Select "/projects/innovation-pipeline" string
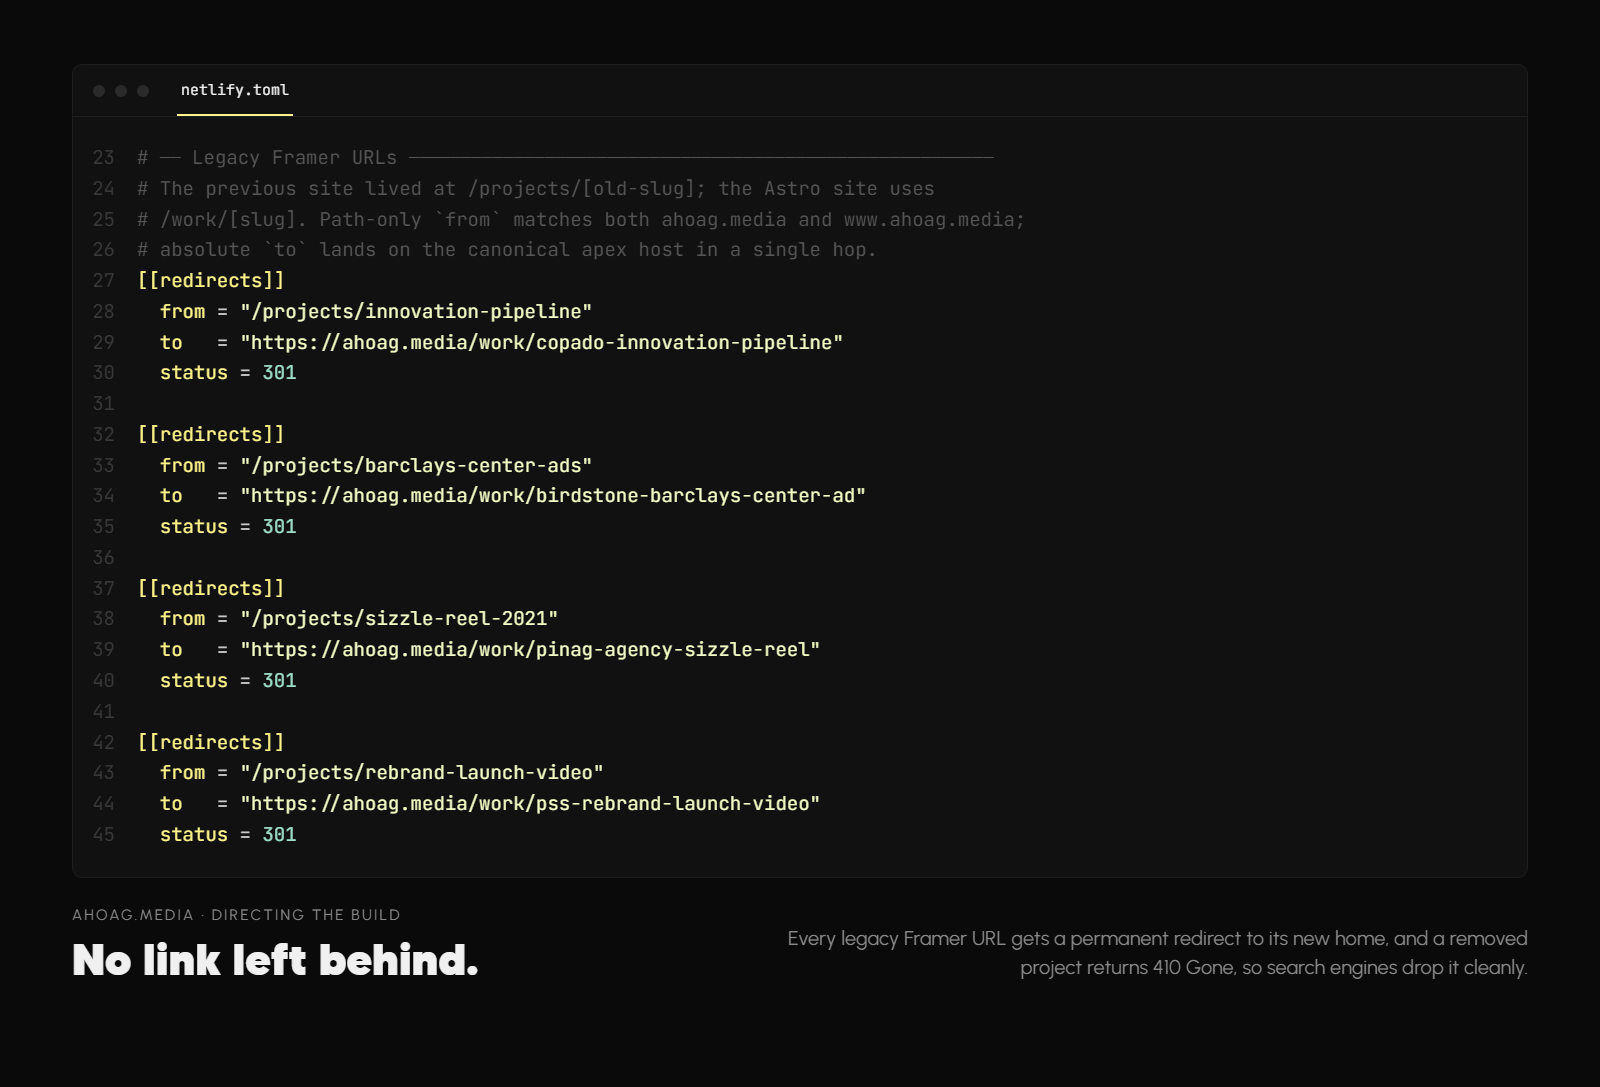This screenshot has height=1087, width=1600. pos(416,312)
